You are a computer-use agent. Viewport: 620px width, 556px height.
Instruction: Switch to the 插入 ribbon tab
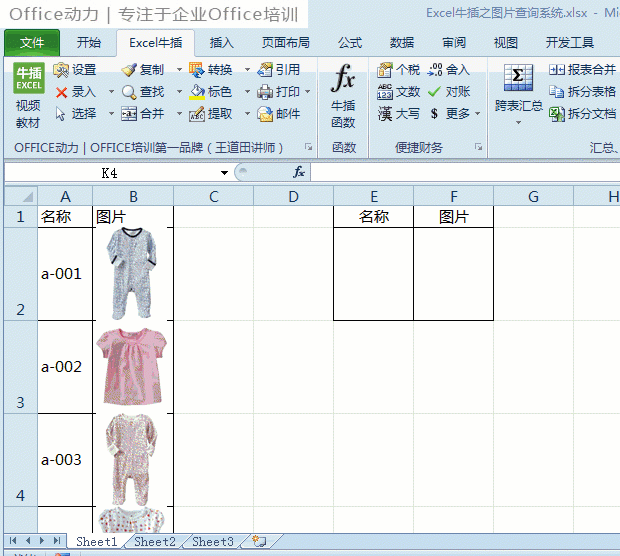(222, 43)
